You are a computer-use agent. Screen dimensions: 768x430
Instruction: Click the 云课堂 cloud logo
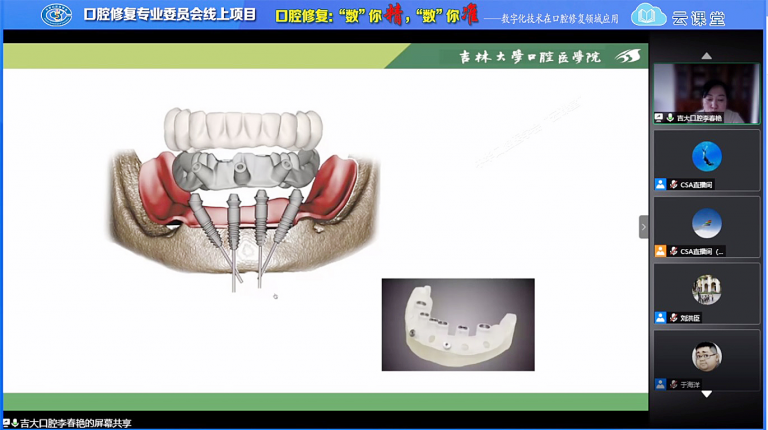[x=649, y=15]
